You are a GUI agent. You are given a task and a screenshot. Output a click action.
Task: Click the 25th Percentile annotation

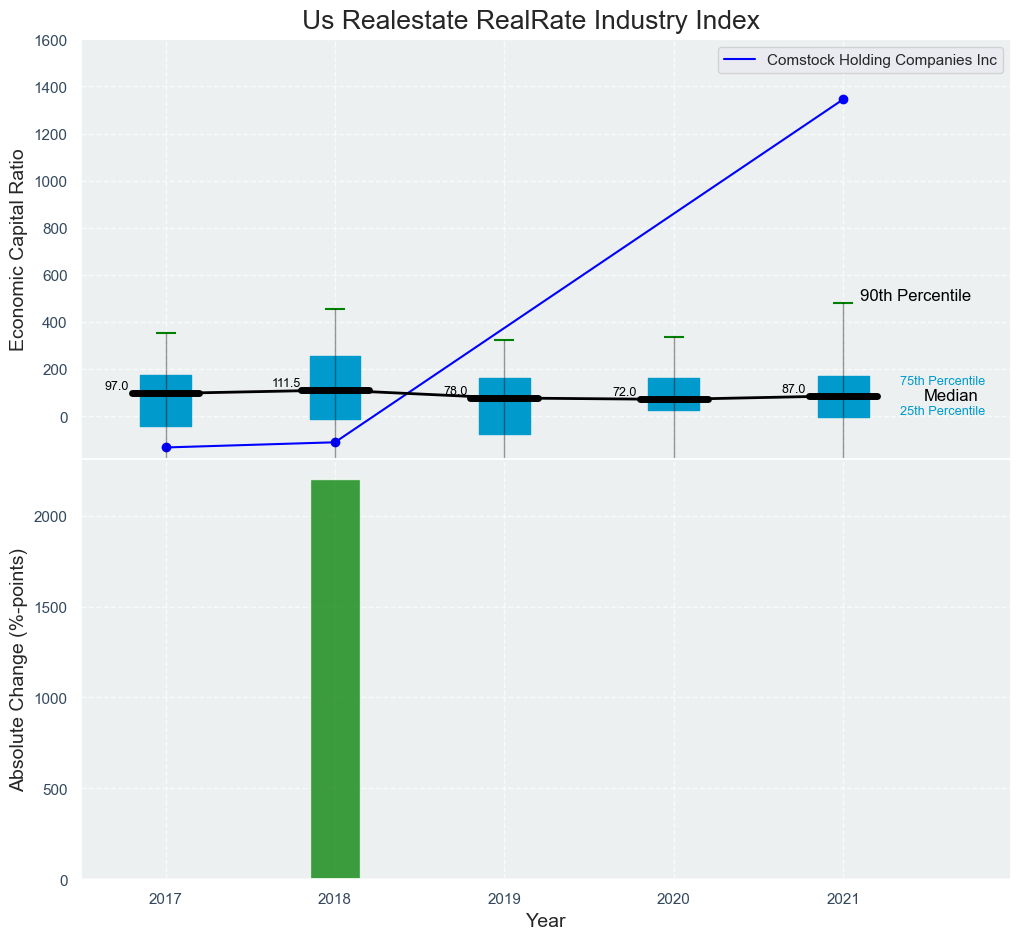[942, 411]
